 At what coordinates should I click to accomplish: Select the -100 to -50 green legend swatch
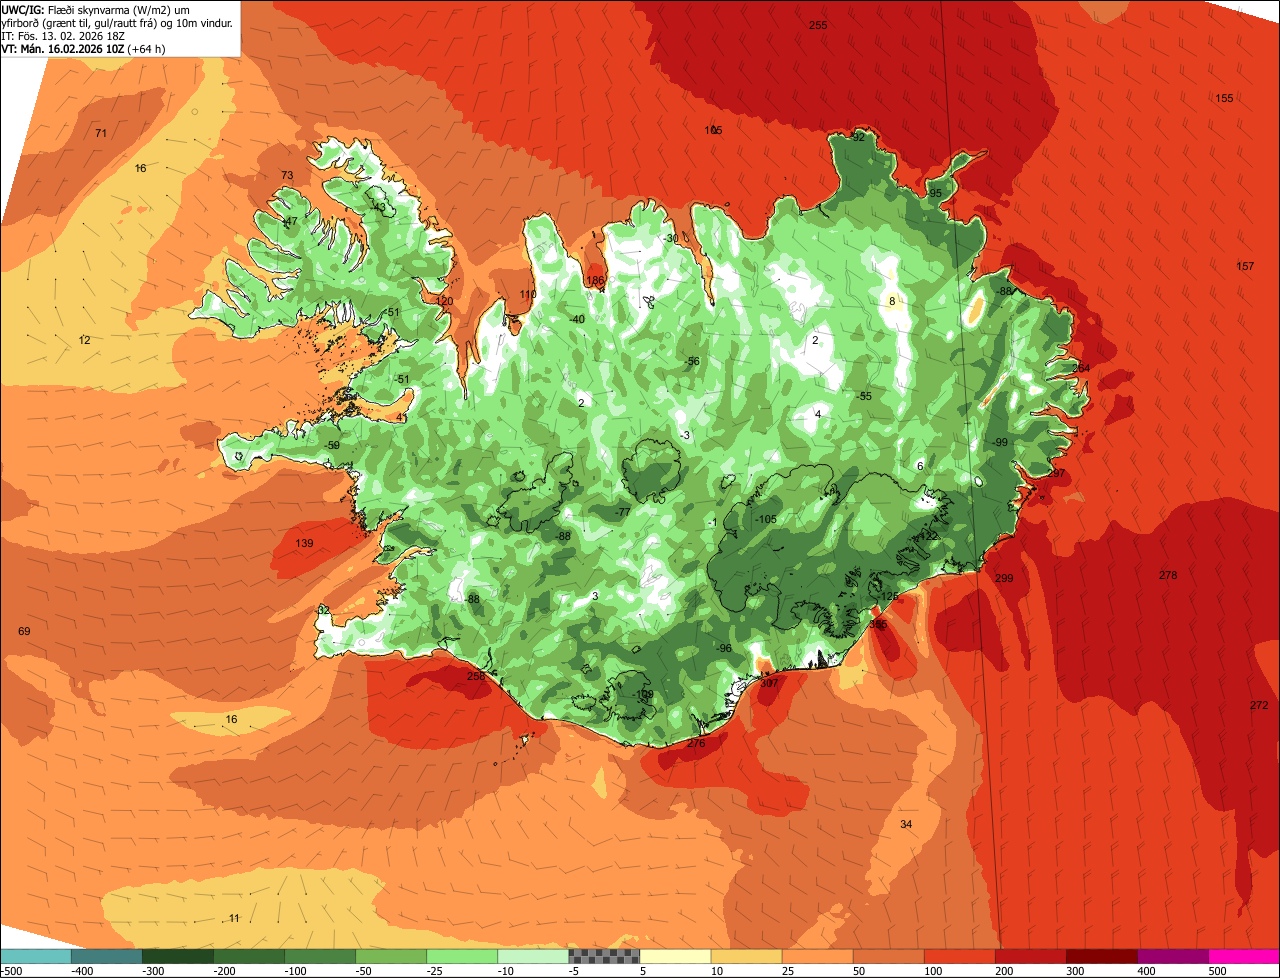coord(320,956)
